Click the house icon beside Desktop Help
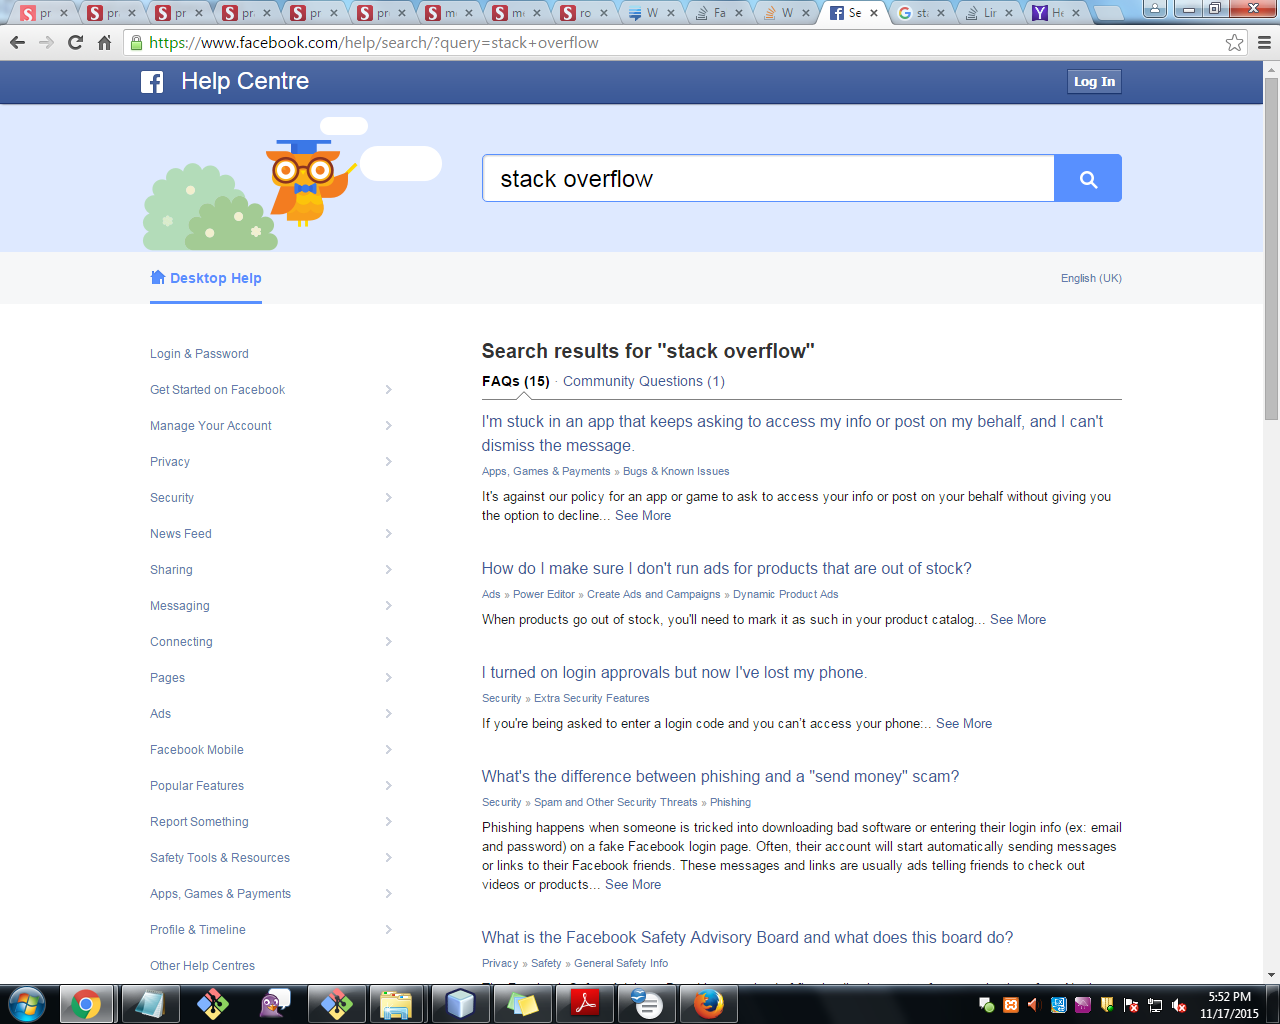Viewport: 1280px width, 1024px height. coord(157,277)
